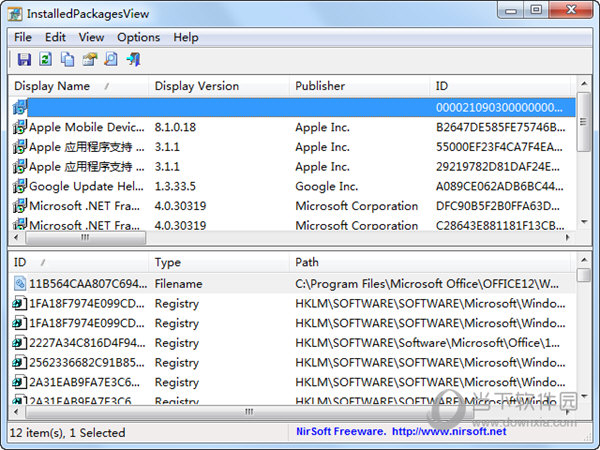
Task: Open the Help menu
Action: click(x=186, y=38)
